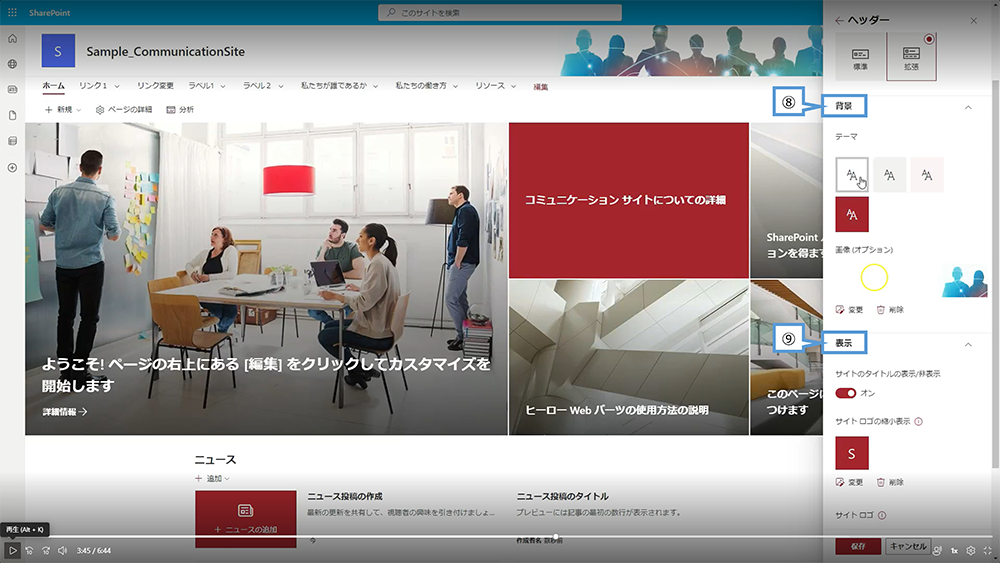
Task: Select the light gray theme swatch
Action: tap(890, 175)
